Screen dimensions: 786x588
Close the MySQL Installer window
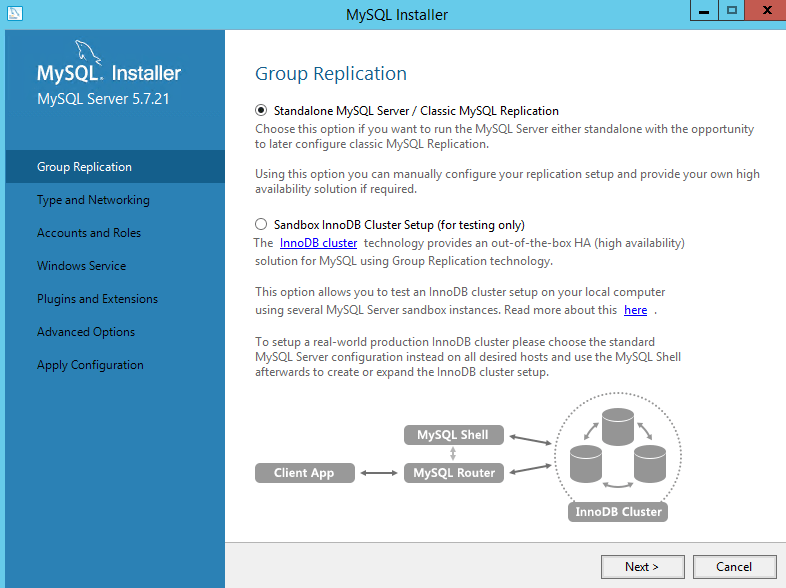[765, 11]
